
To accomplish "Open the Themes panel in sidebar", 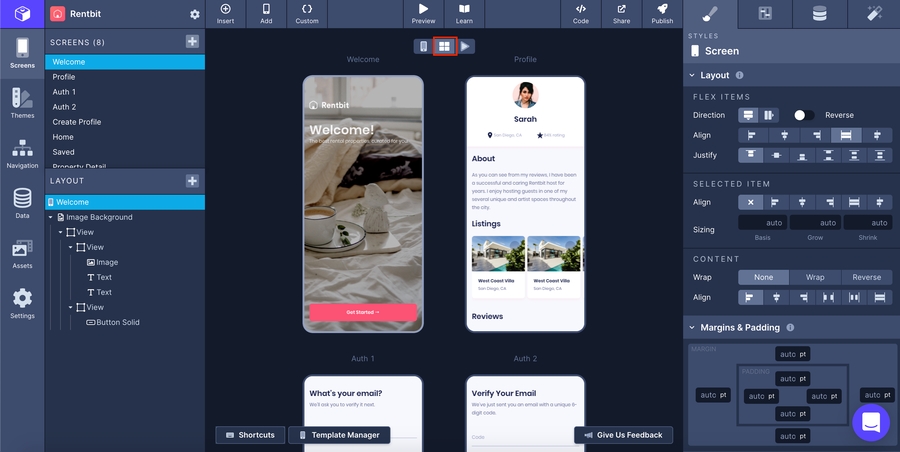I will (22, 103).
